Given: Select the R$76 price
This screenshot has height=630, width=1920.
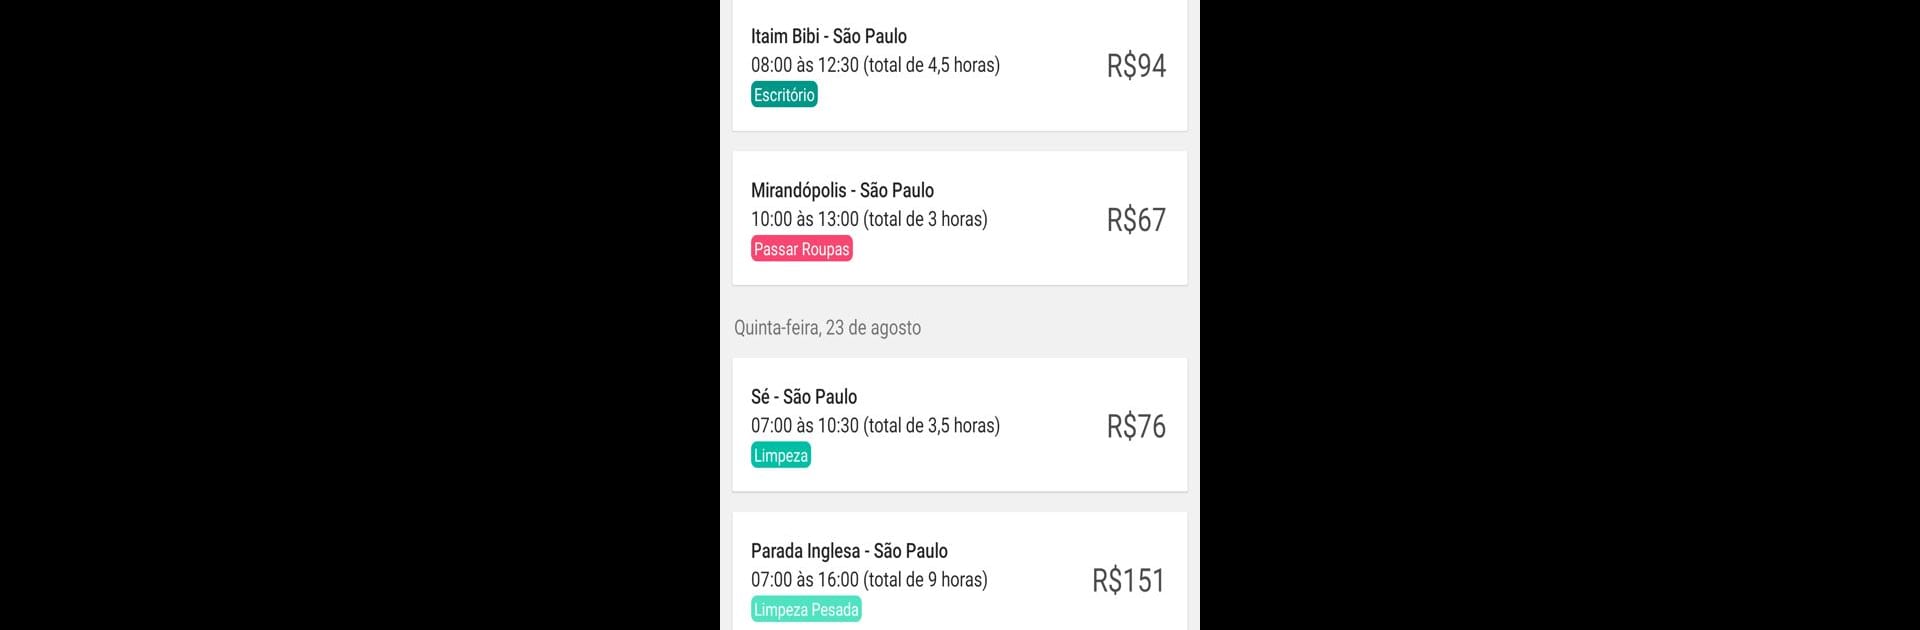Looking at the screenshot, I should click(1136, 427).
